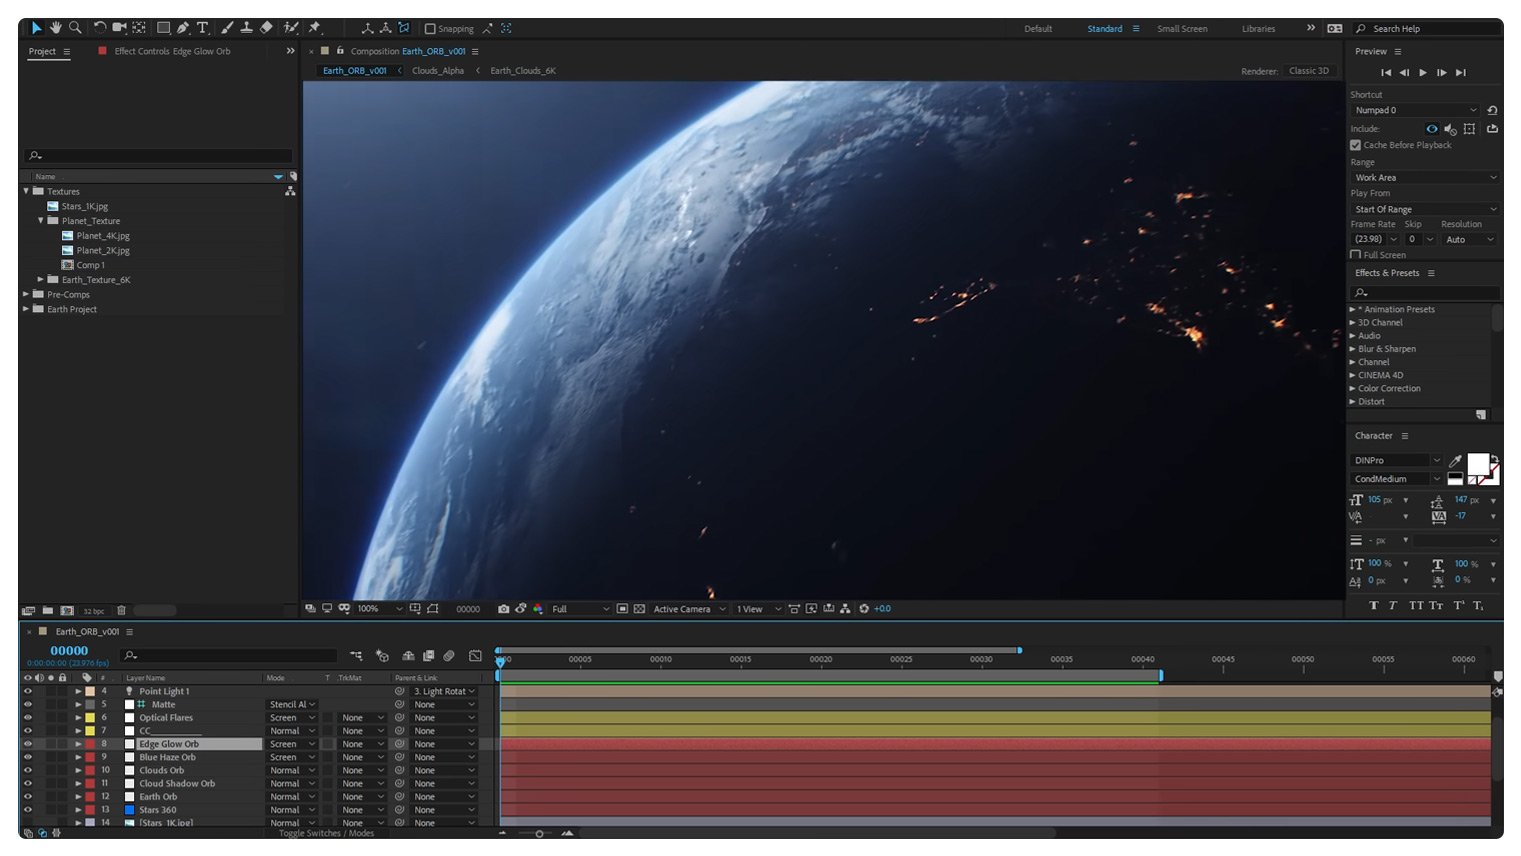Open the Graph Editor in the timeline

click(x=474, y=656)
